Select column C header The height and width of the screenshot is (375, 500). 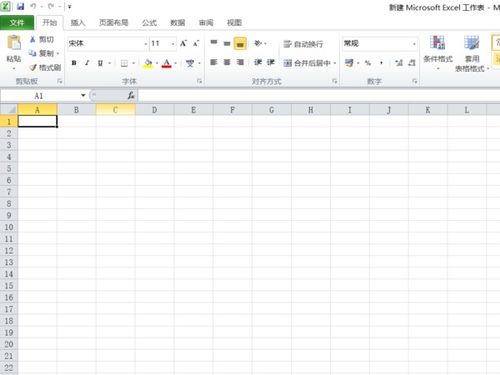click(115, 110)
